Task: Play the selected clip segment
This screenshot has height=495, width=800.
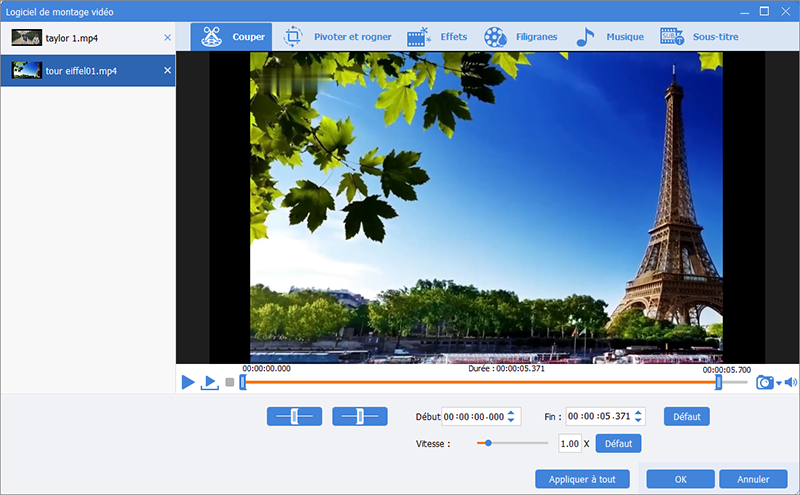Action: pyautogui.click(x=210, y=382)
